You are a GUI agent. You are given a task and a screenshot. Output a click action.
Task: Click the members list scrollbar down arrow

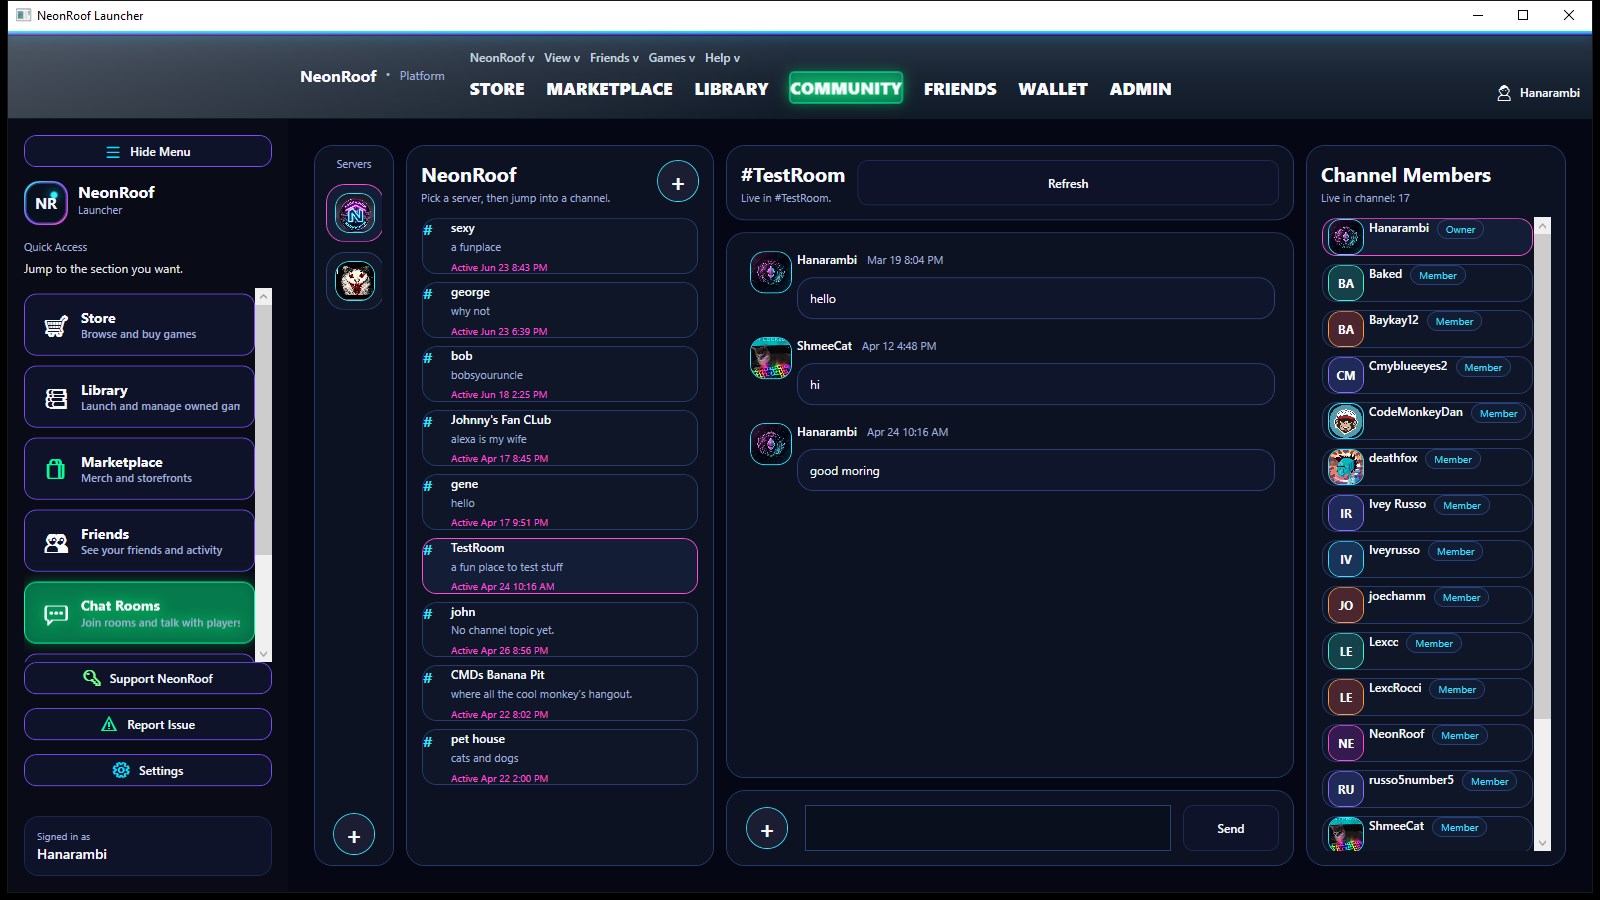[x=1542, y=843]
